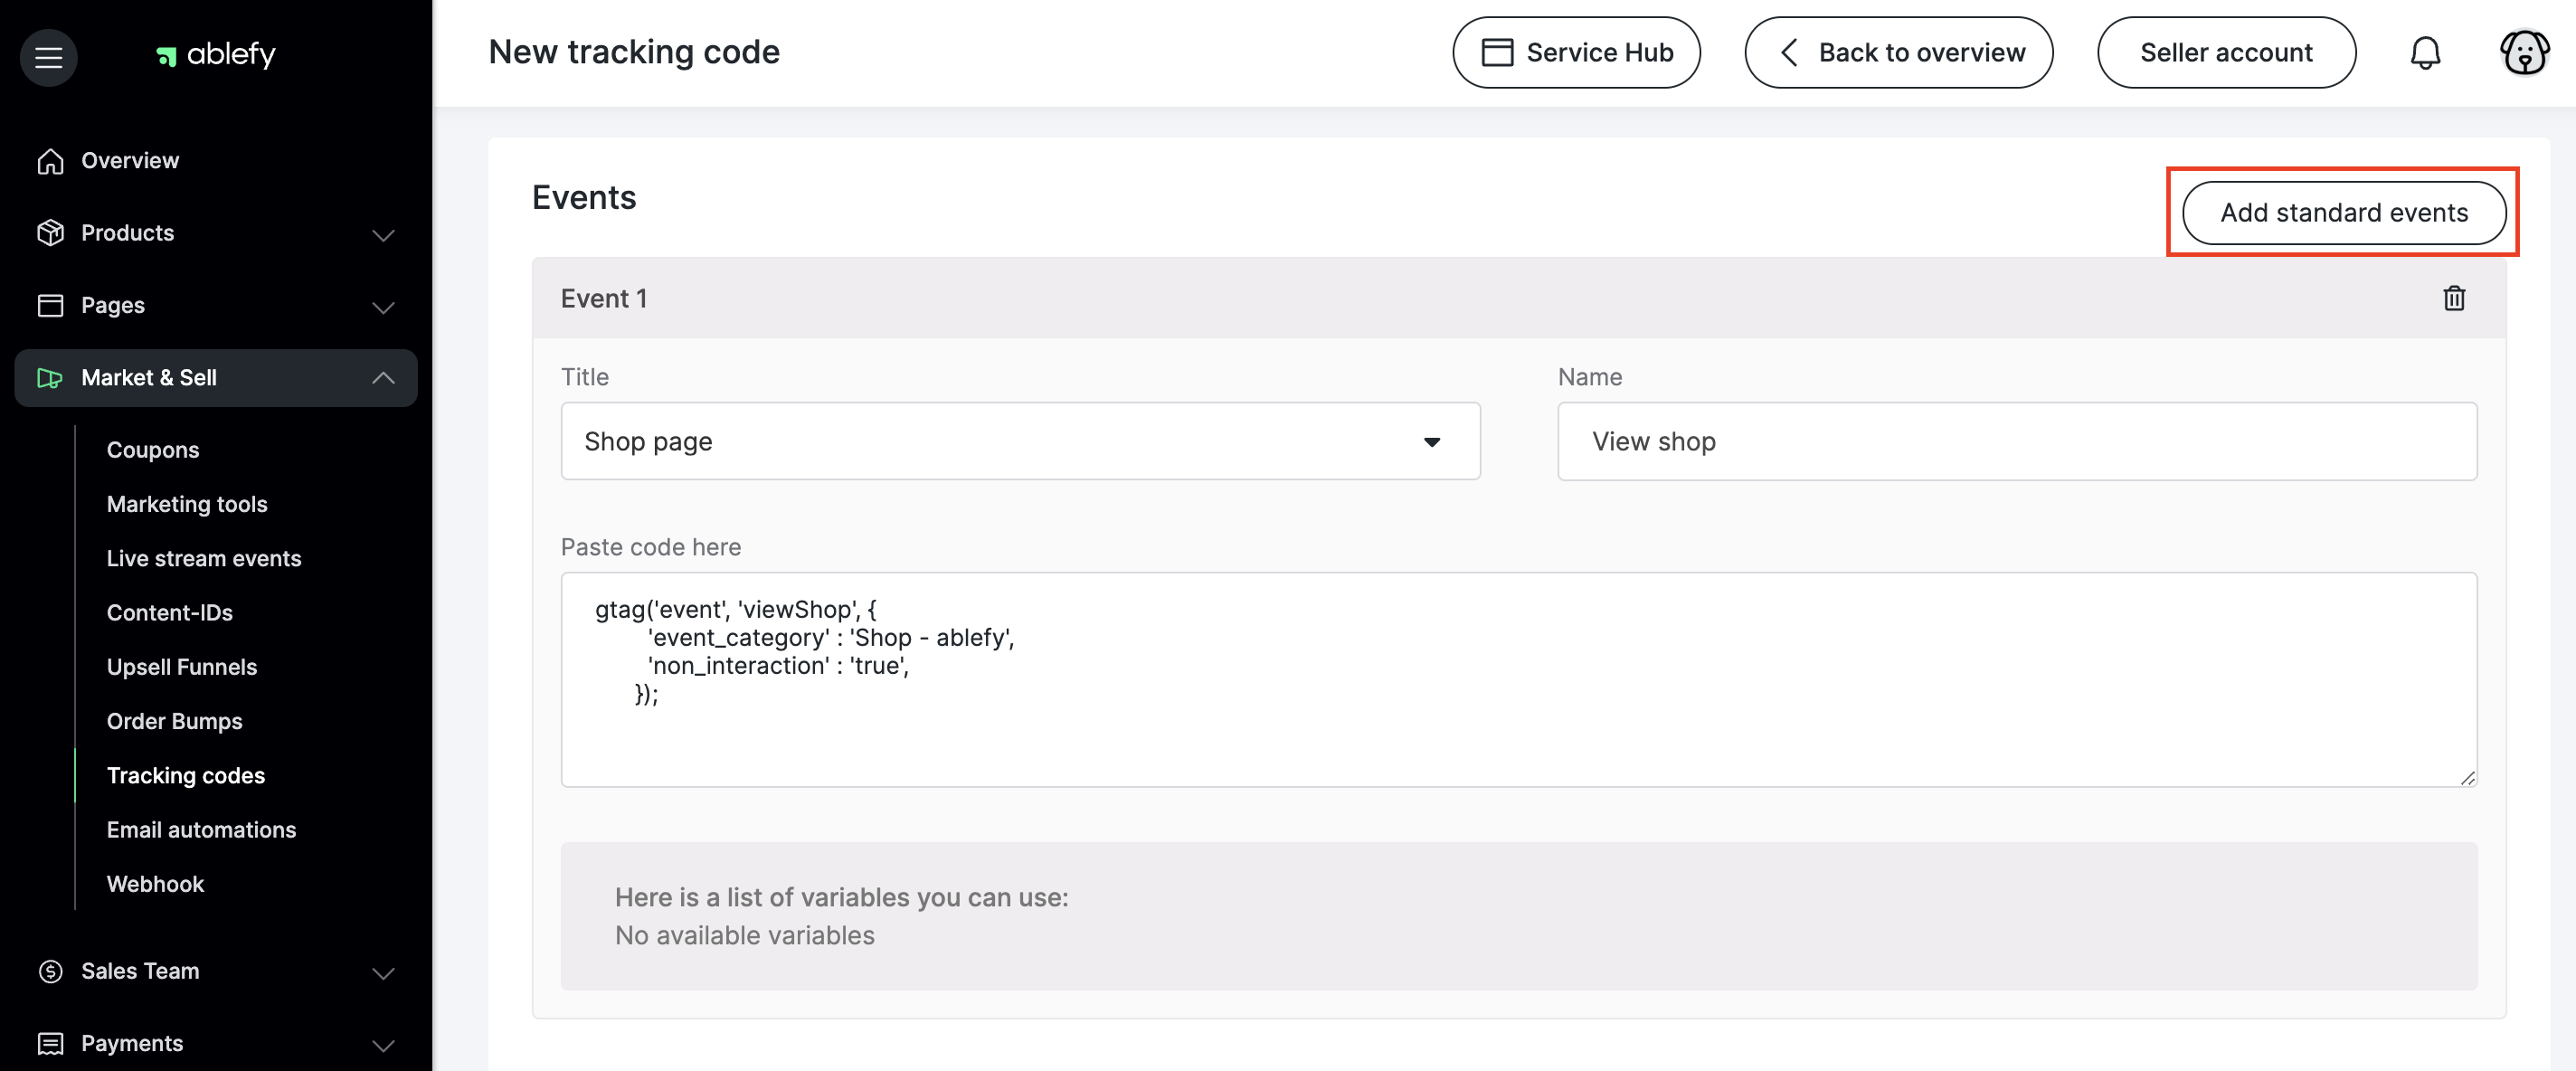Open Live stream events

tap(204, 558)
